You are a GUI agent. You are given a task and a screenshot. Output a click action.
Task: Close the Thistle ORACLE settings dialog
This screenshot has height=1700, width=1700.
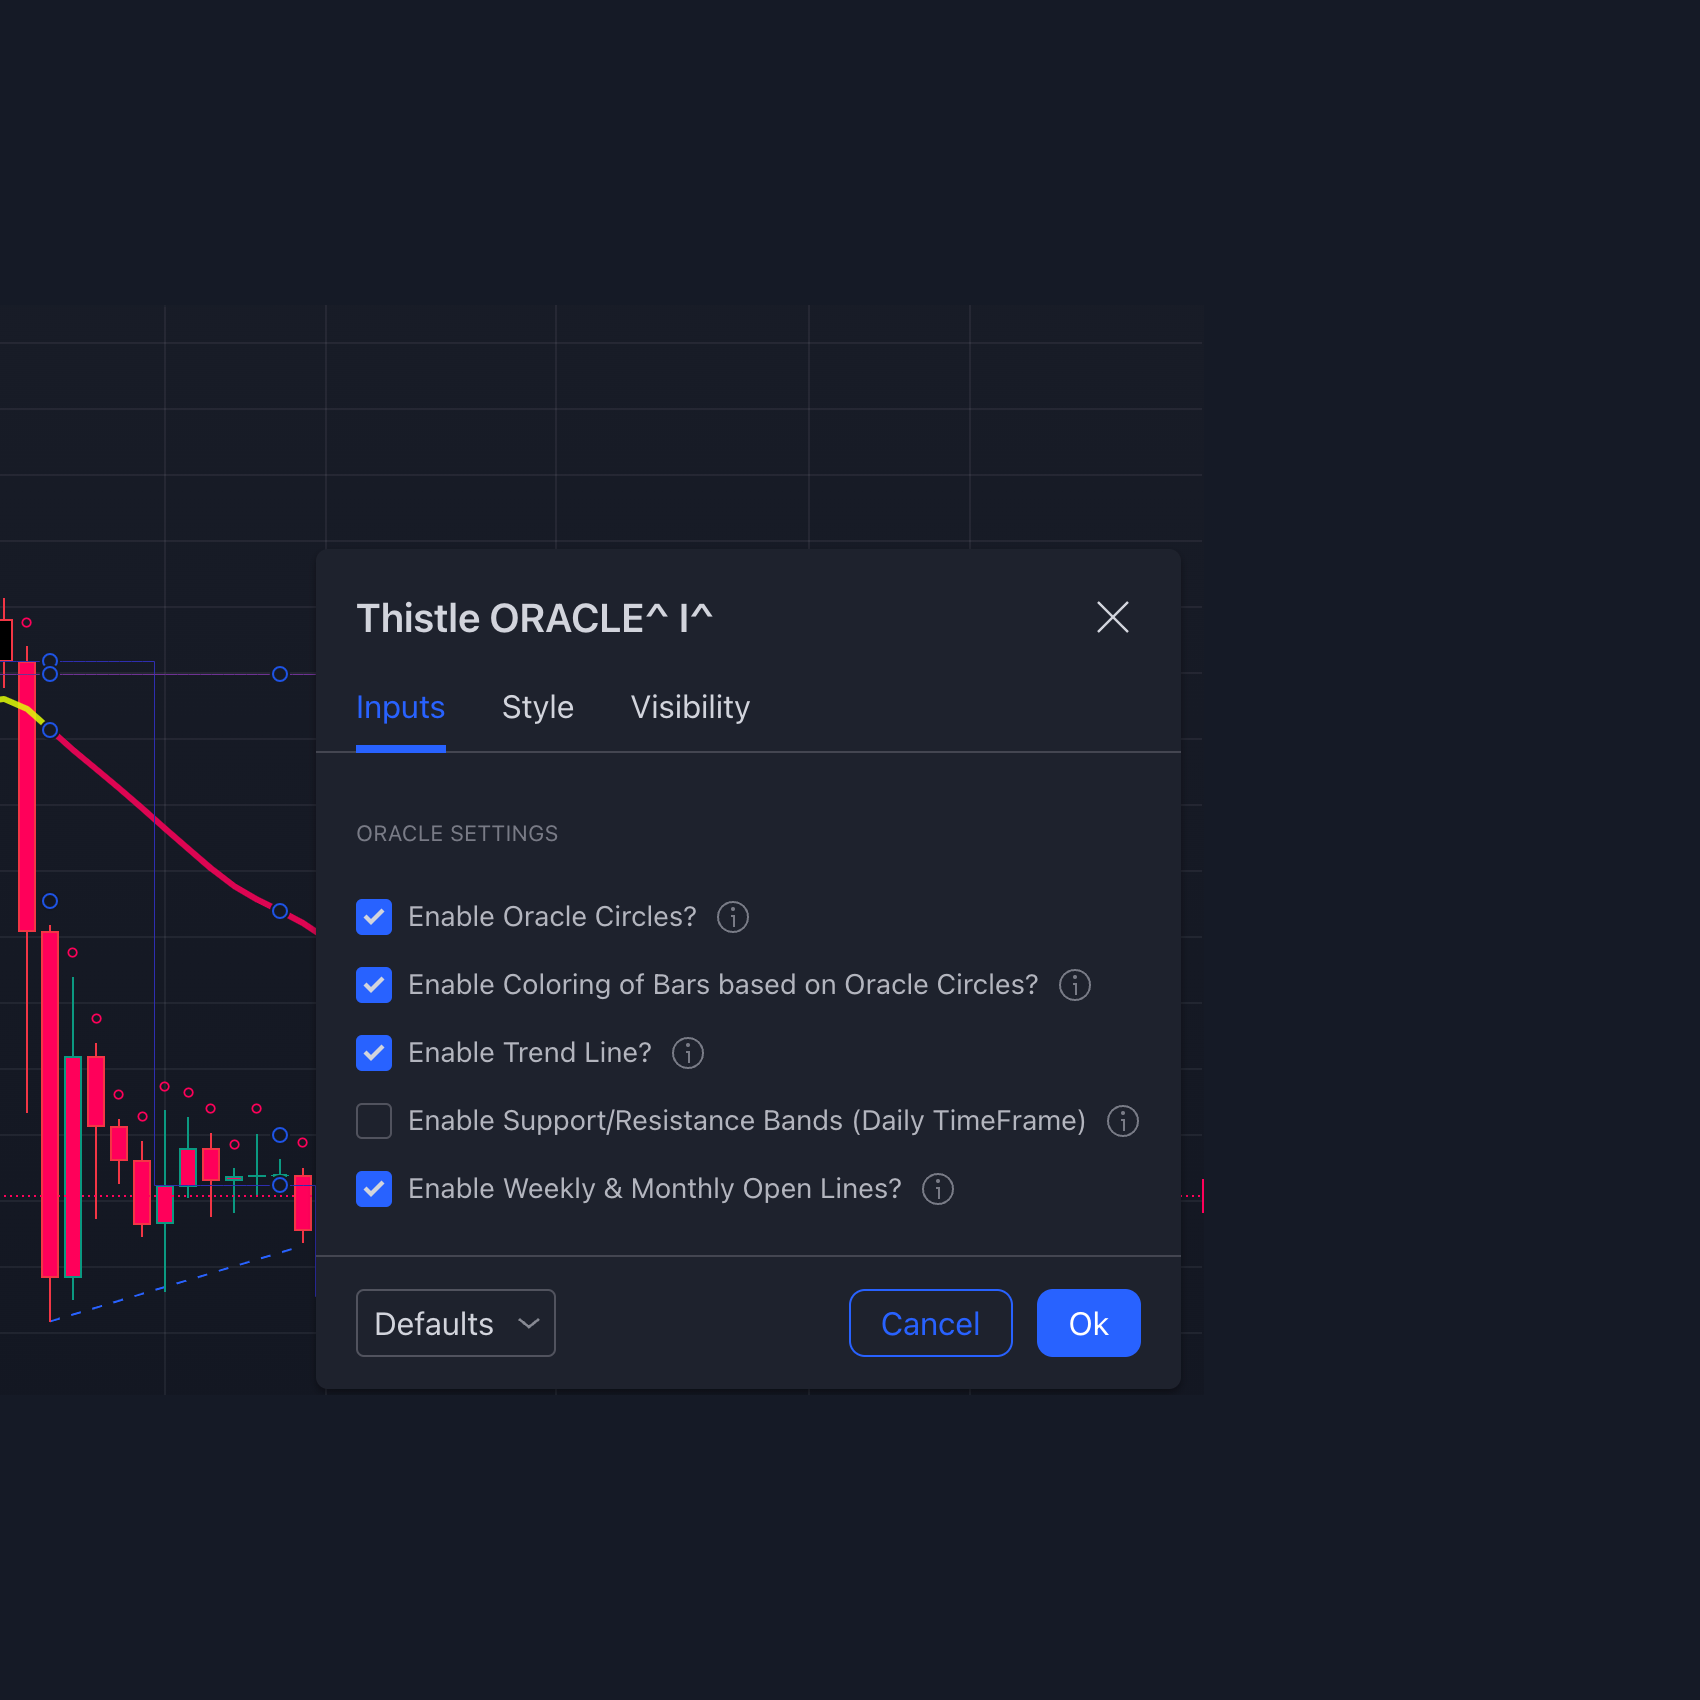coord(1113,617)
